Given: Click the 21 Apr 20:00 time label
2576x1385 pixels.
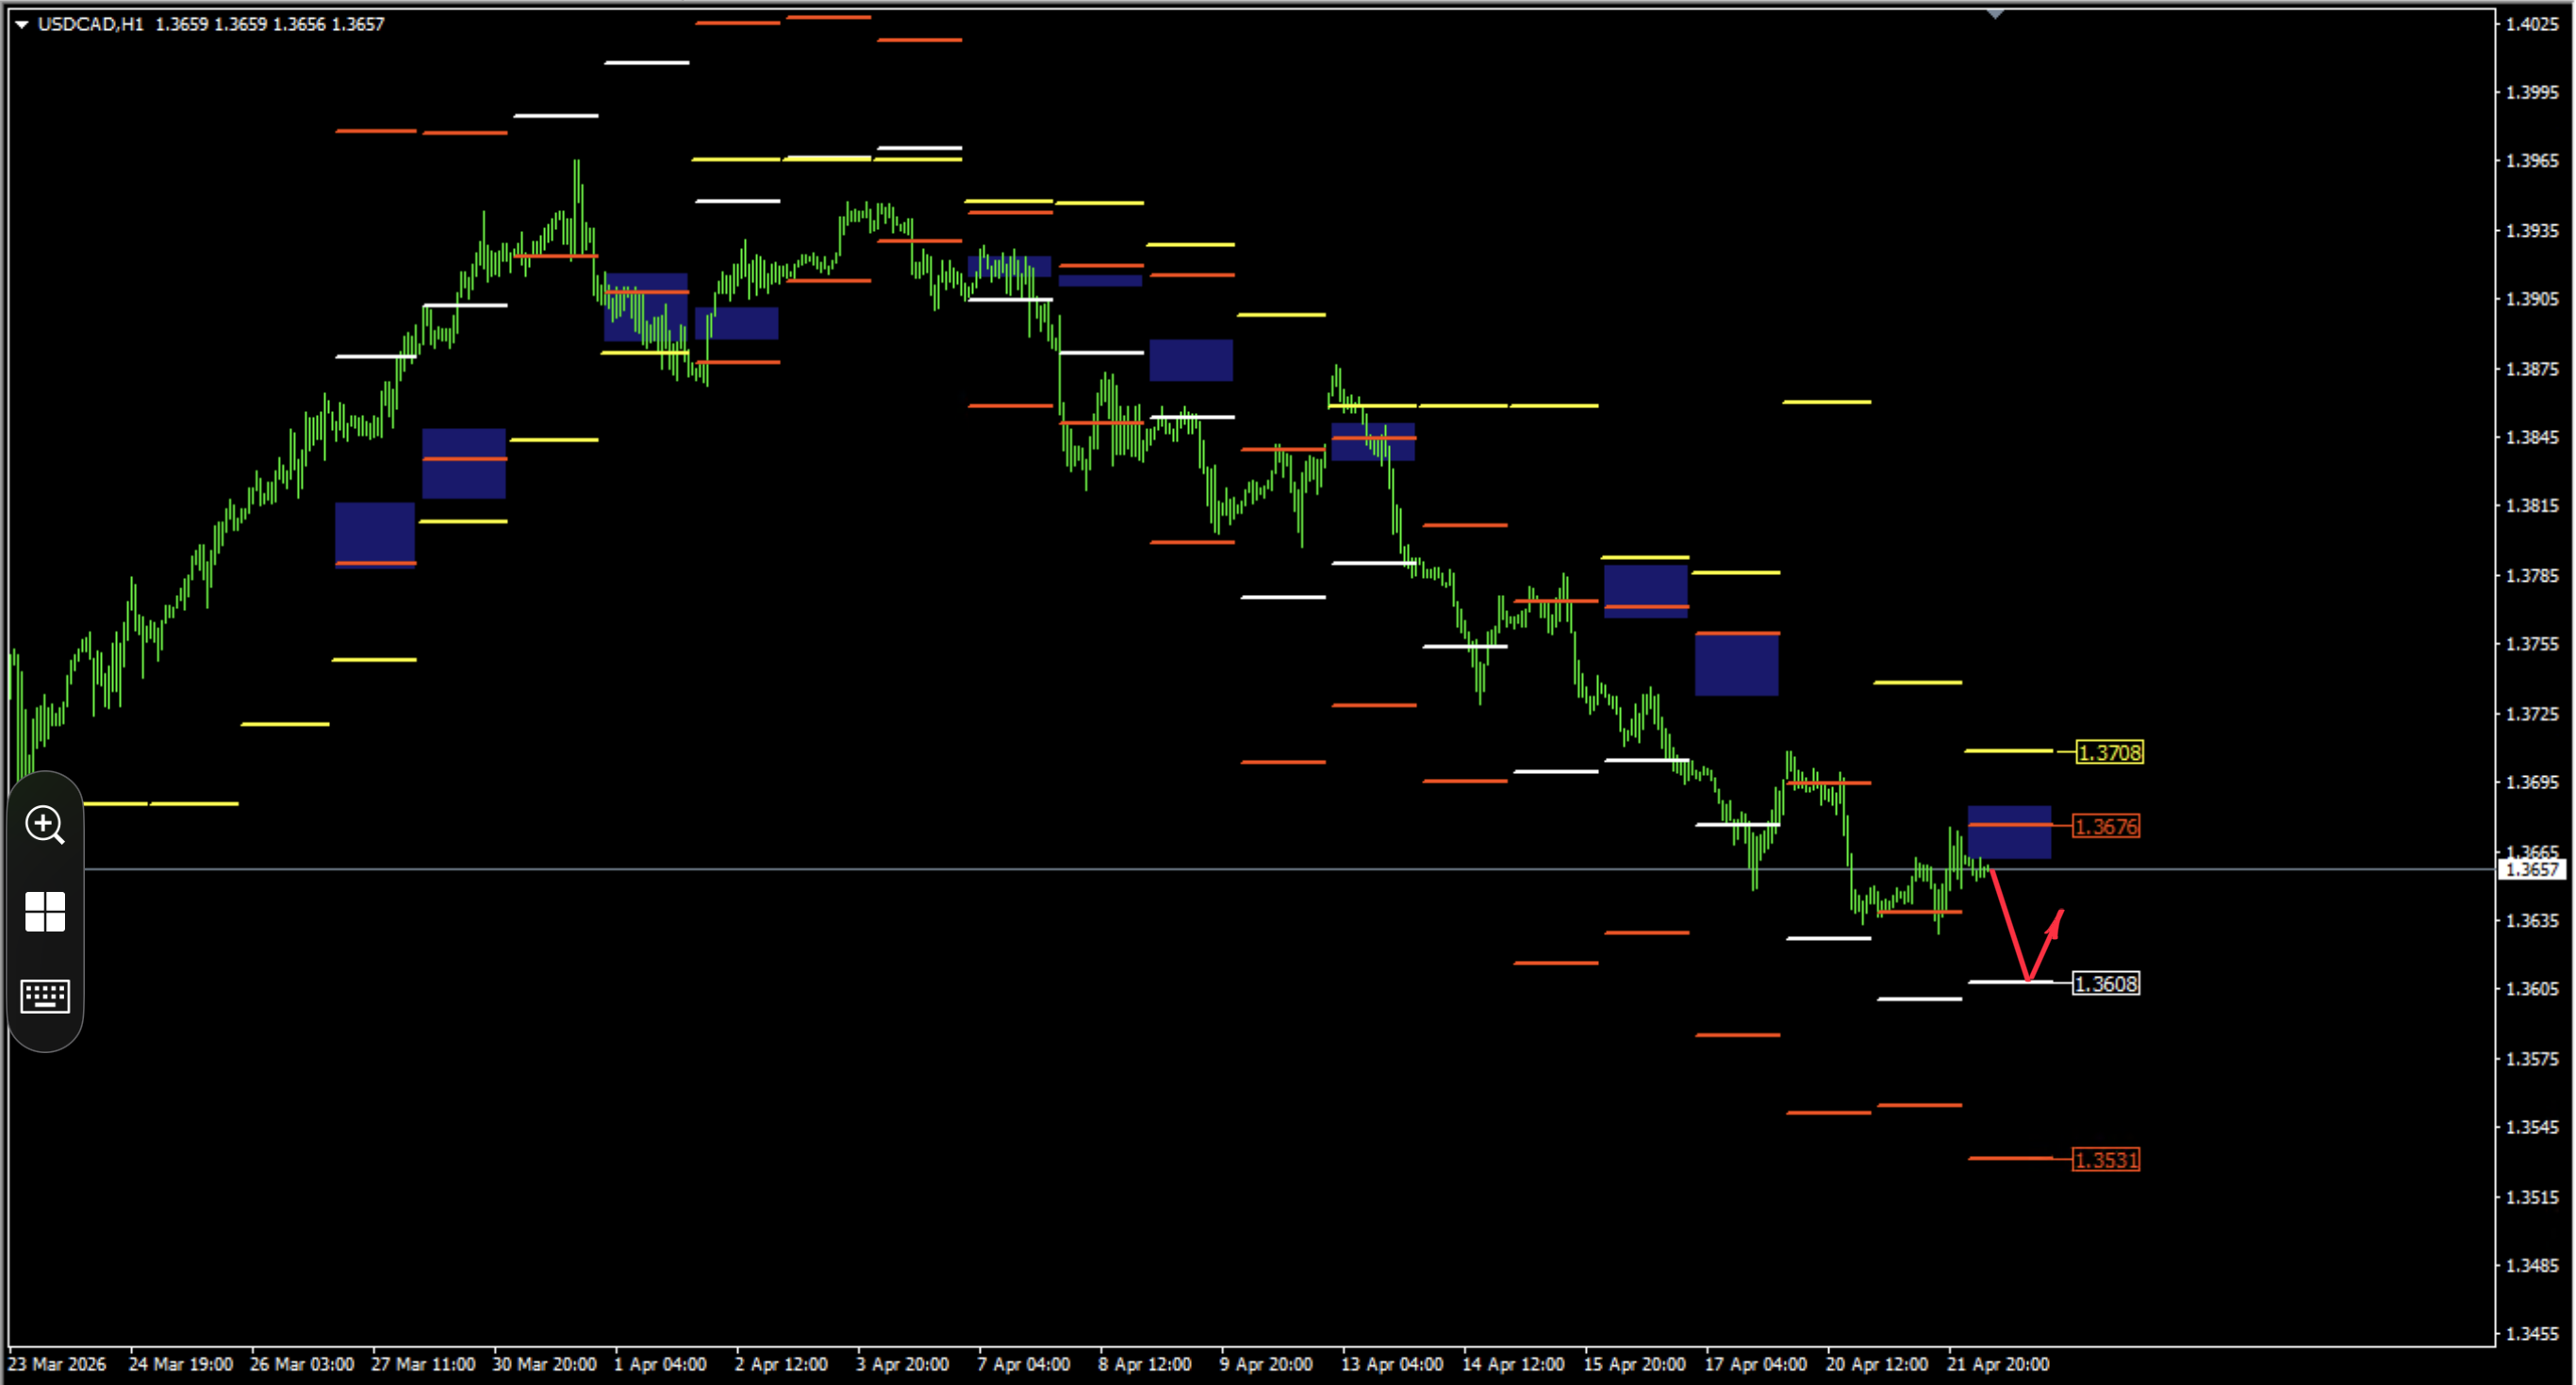Looking at the screenshot, I should click(1997, 1364).
